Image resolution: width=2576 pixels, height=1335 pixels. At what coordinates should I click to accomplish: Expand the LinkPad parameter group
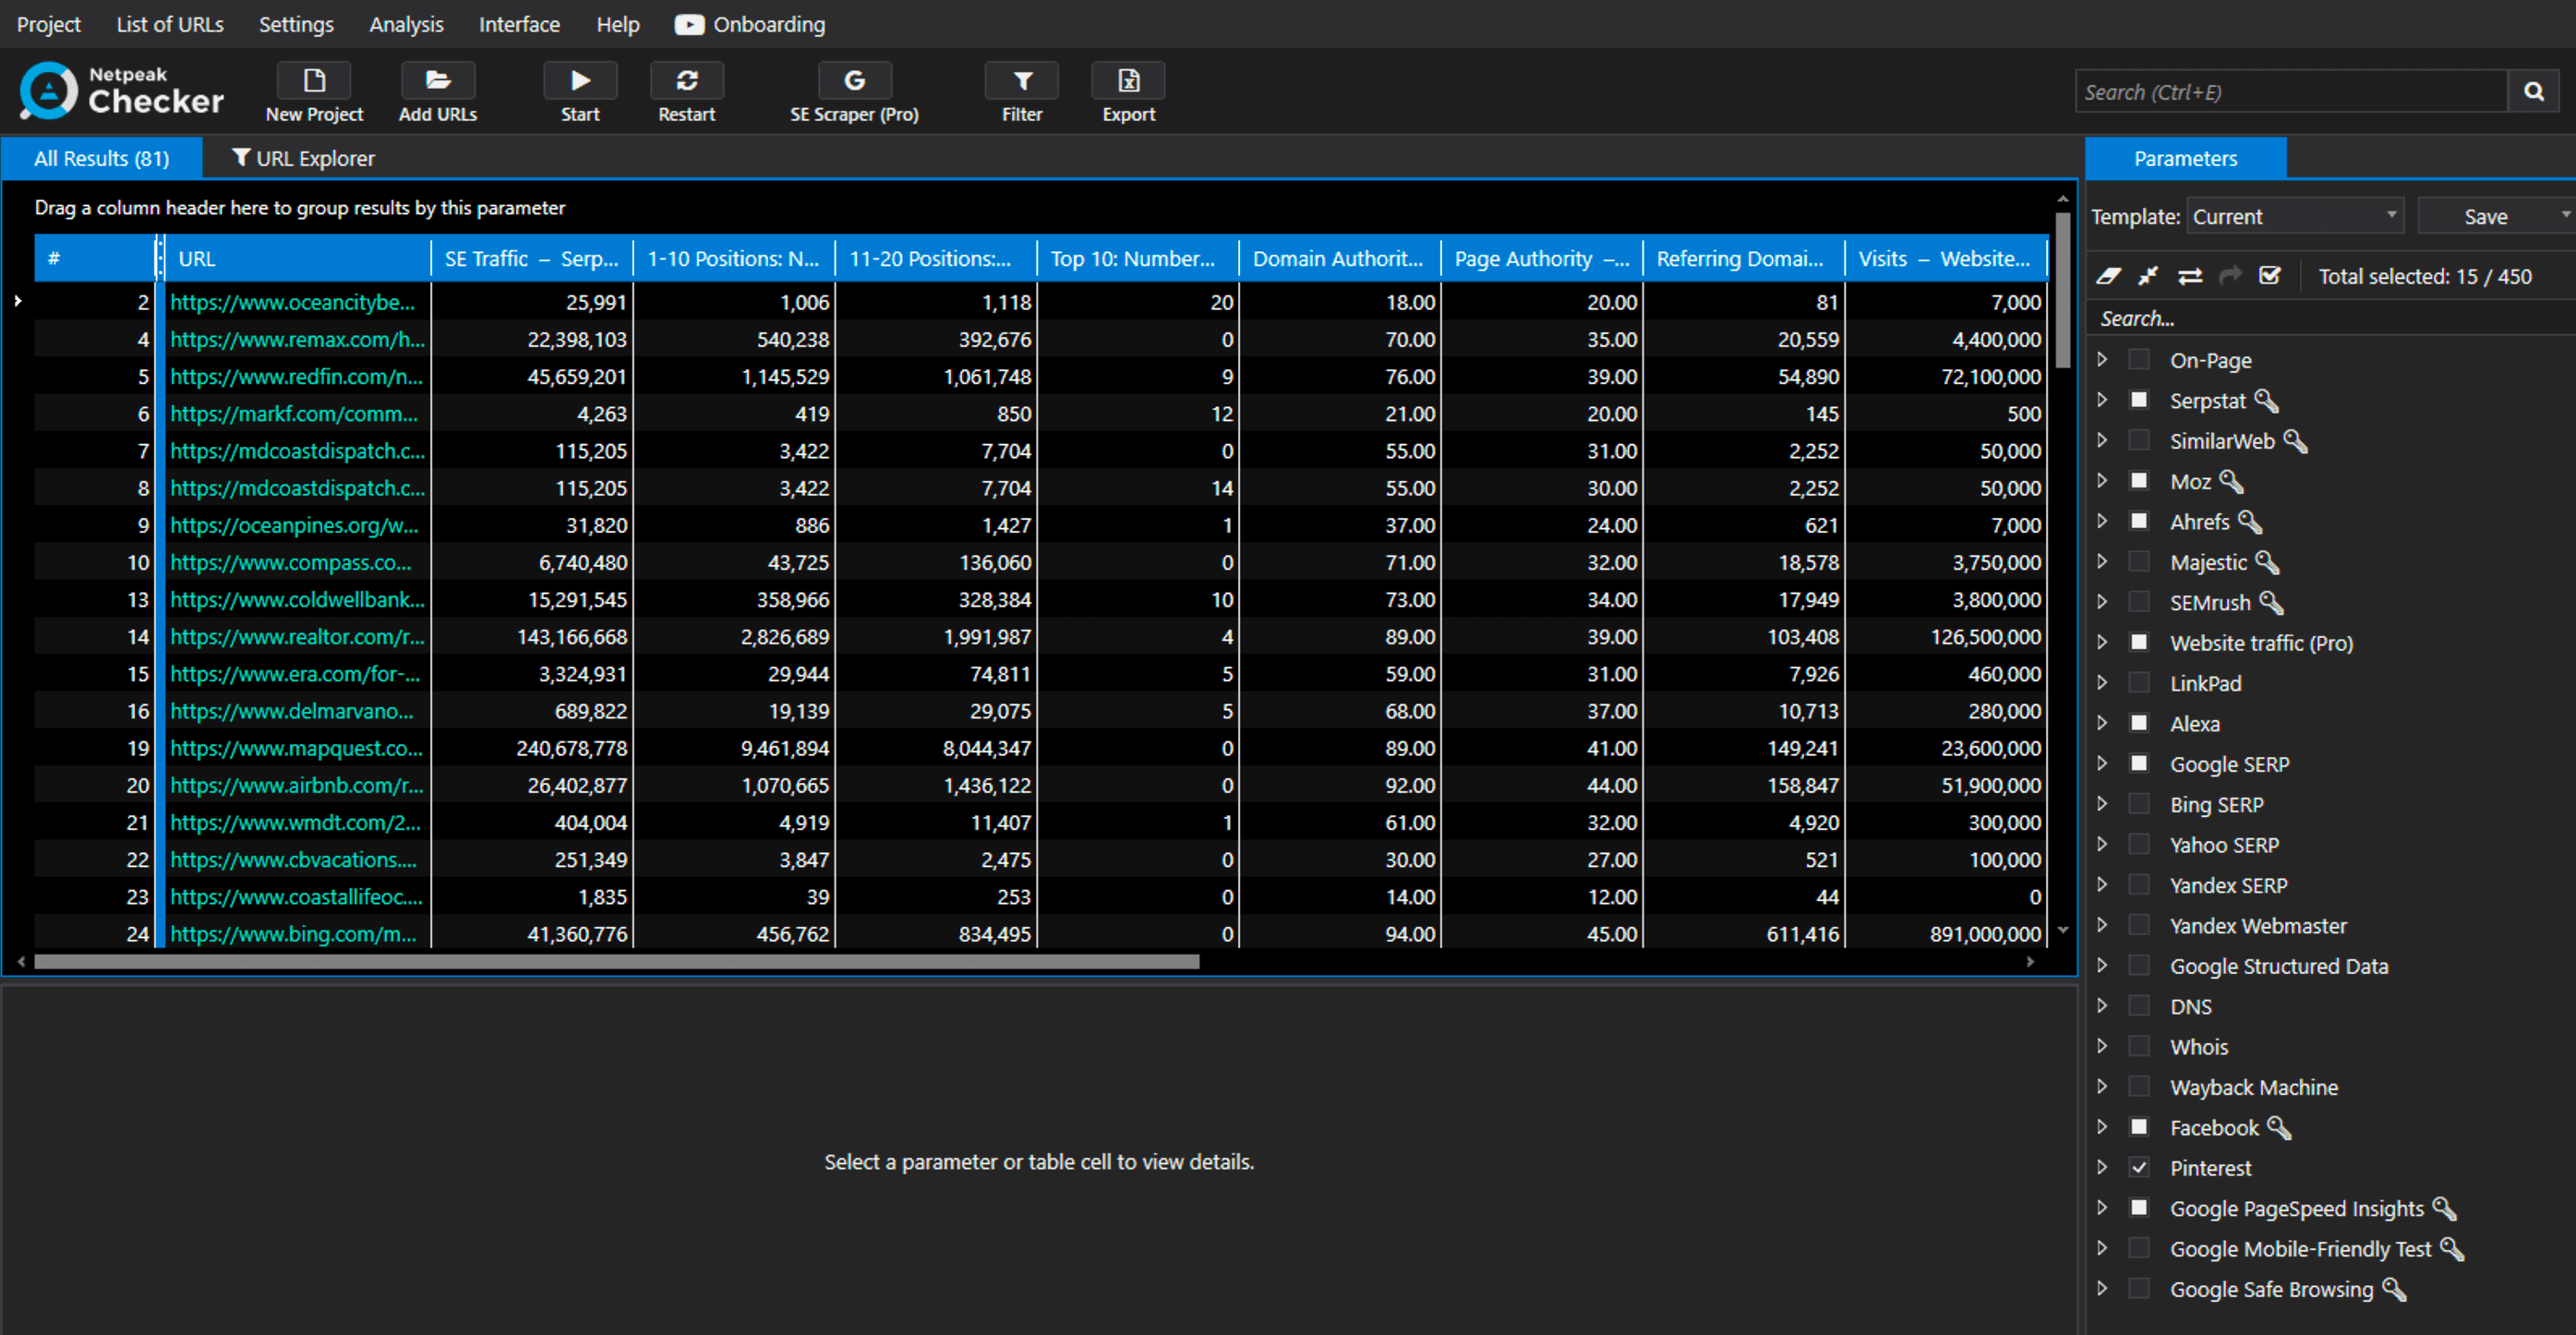coord(2102,683)
